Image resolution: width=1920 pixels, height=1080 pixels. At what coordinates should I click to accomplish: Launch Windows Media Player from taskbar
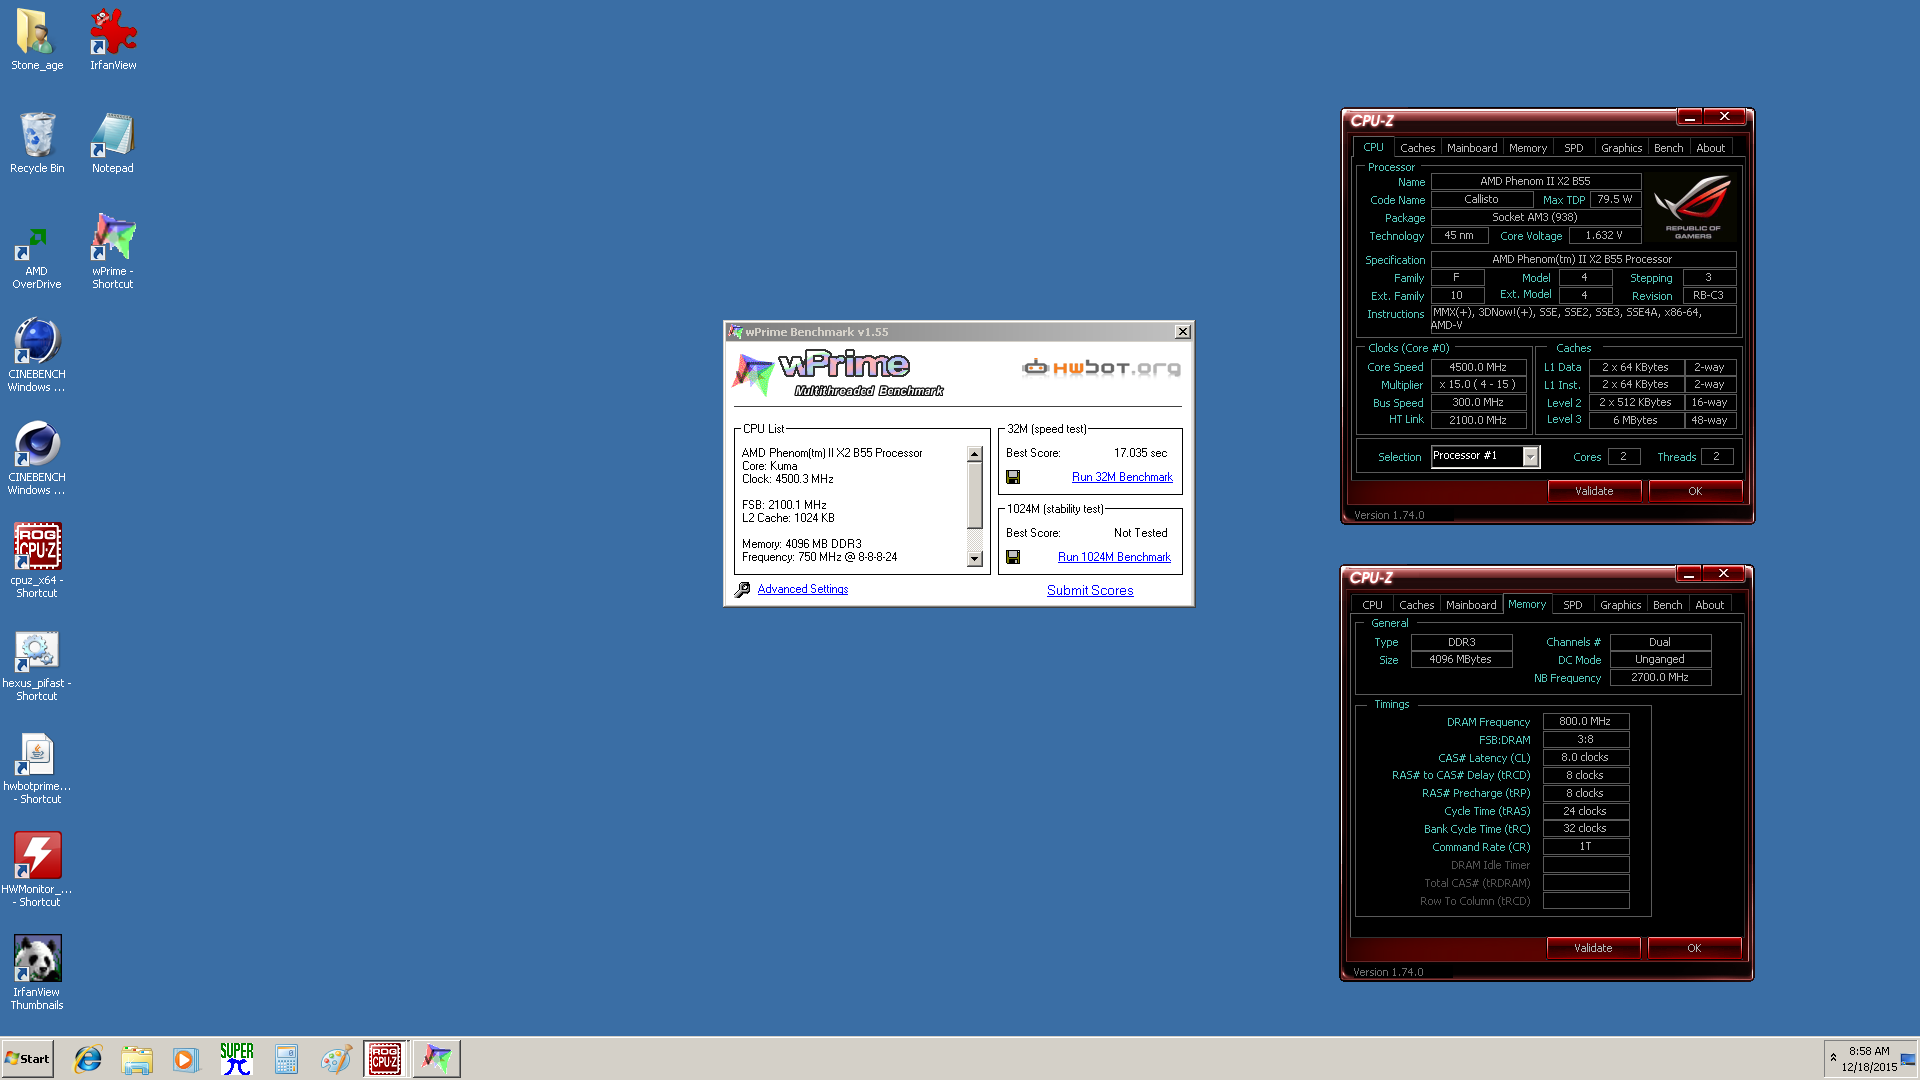point(185,1059)
